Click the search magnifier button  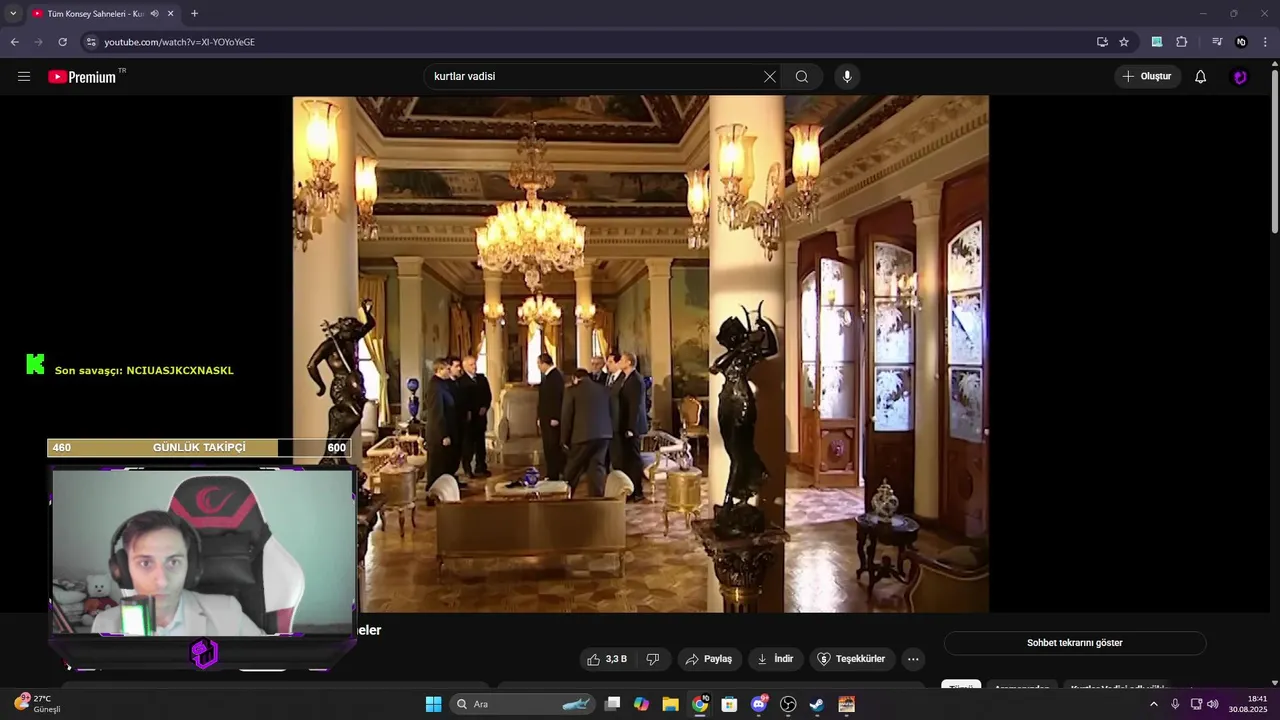[802, 77]
